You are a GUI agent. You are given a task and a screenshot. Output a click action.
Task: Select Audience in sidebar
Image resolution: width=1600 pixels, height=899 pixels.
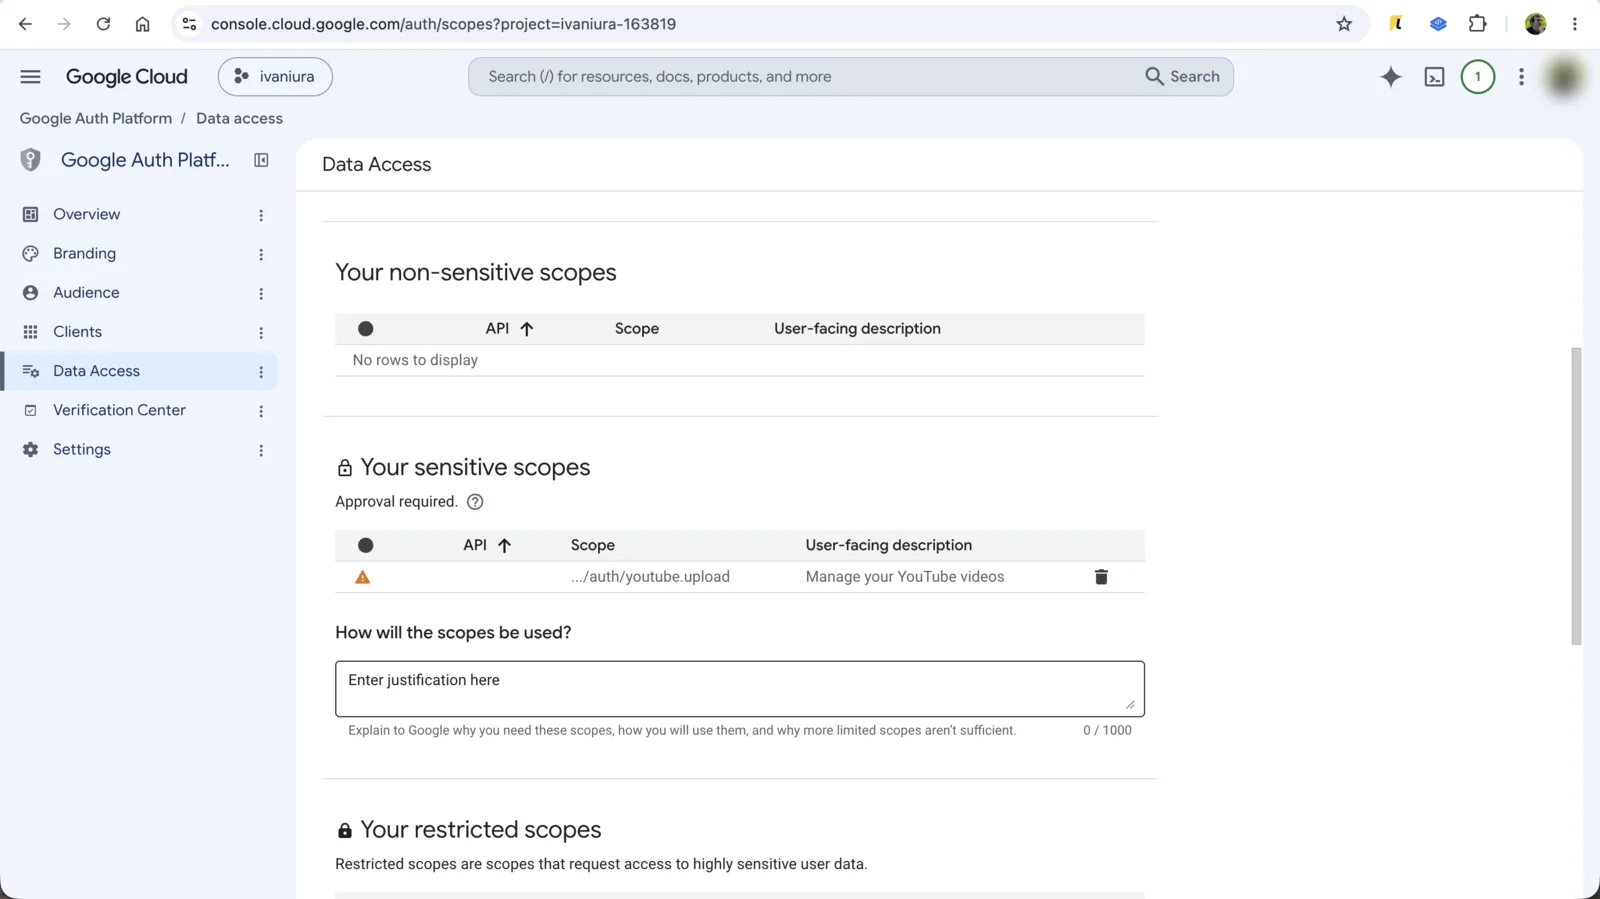(86, 293)
